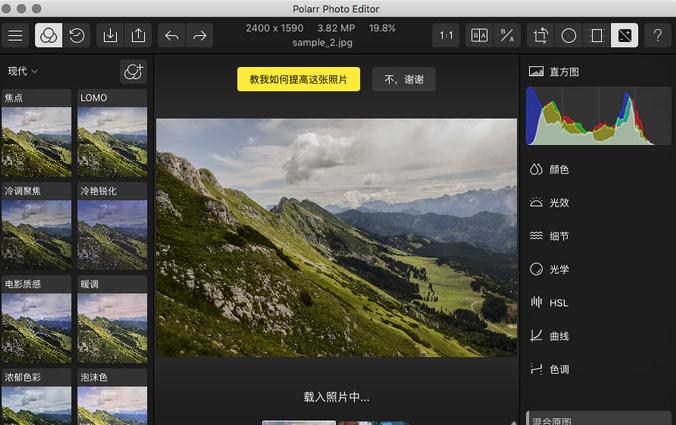Click the mountain photo on canvas
676x425 pixels.
[x=336, y=238]
